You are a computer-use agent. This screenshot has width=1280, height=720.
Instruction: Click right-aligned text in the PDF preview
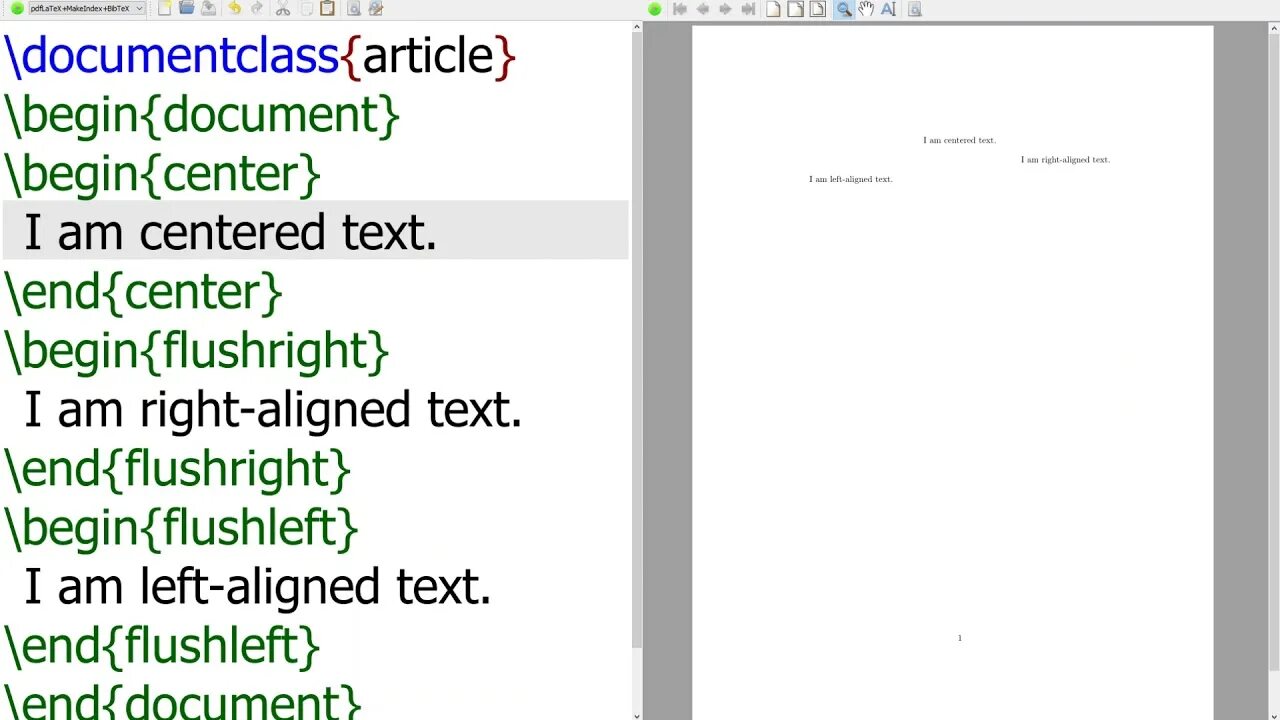(x=1065, y=160)
